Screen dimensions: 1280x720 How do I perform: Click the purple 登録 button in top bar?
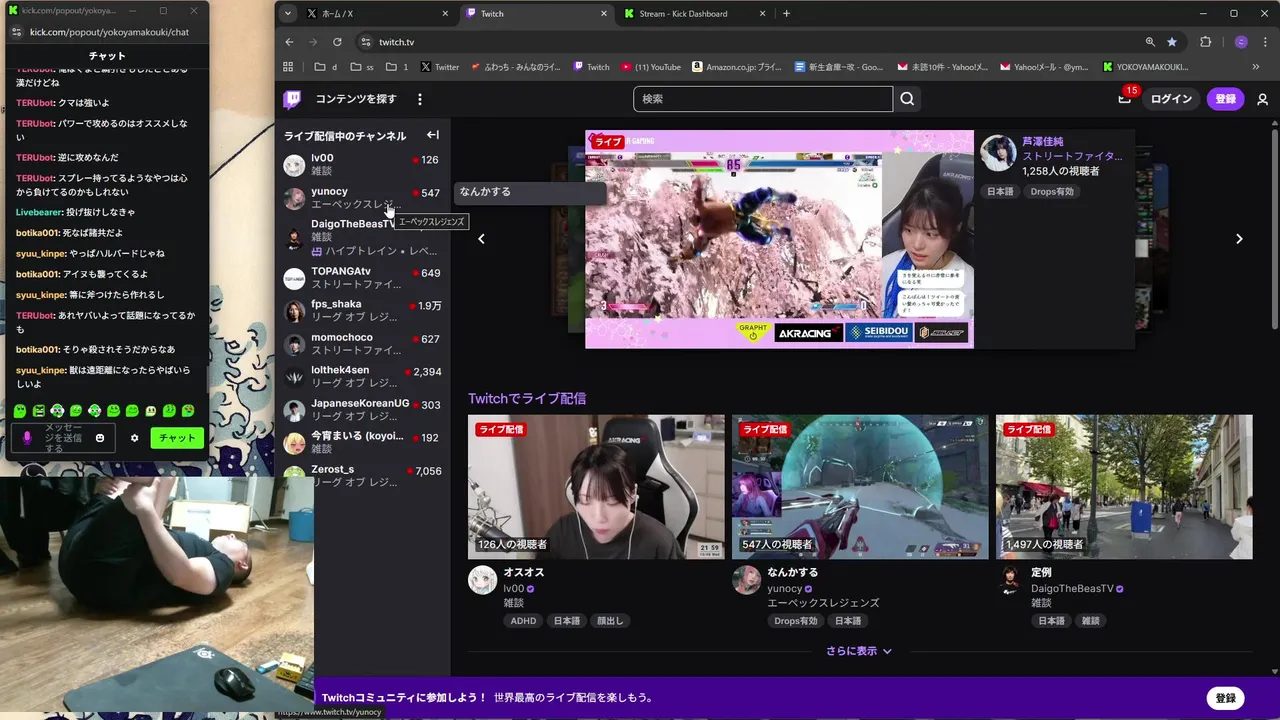click(x=1225, y=99)
